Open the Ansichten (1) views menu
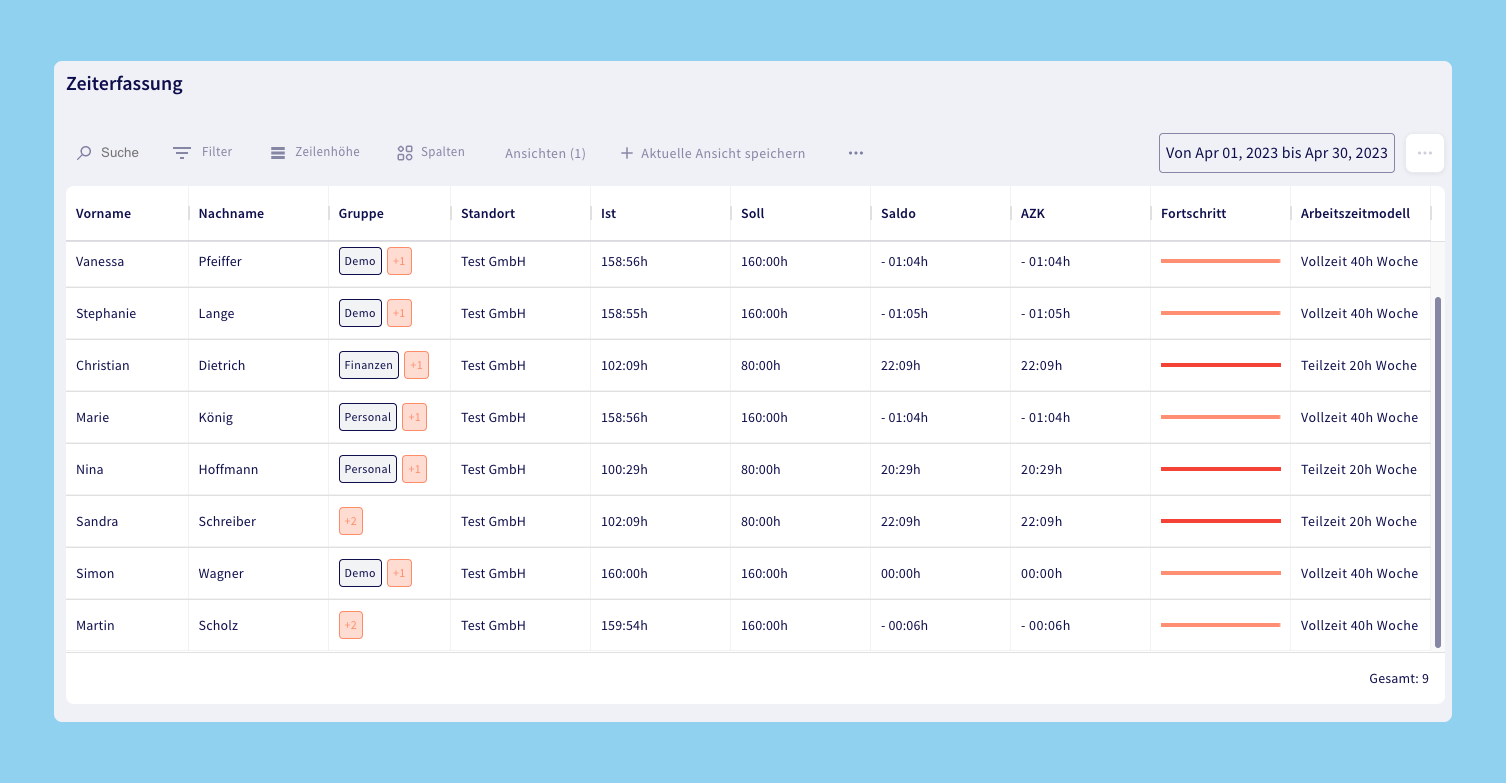1506x783 pixels. pos(545,153)
